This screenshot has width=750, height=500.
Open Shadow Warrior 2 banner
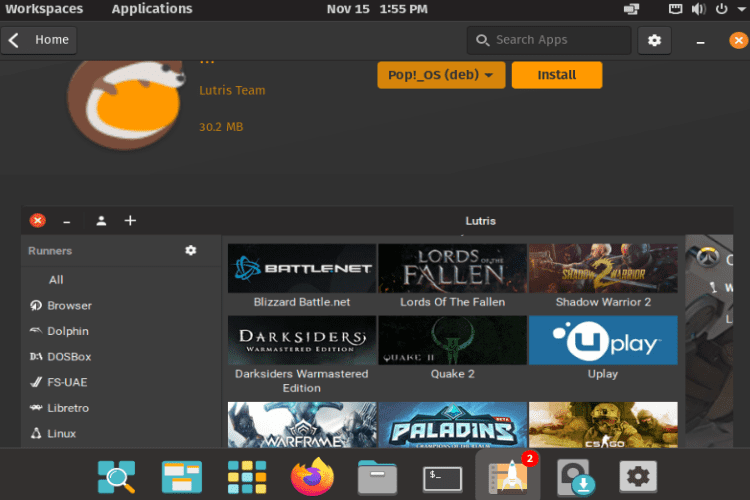click(x=603, y=268)
